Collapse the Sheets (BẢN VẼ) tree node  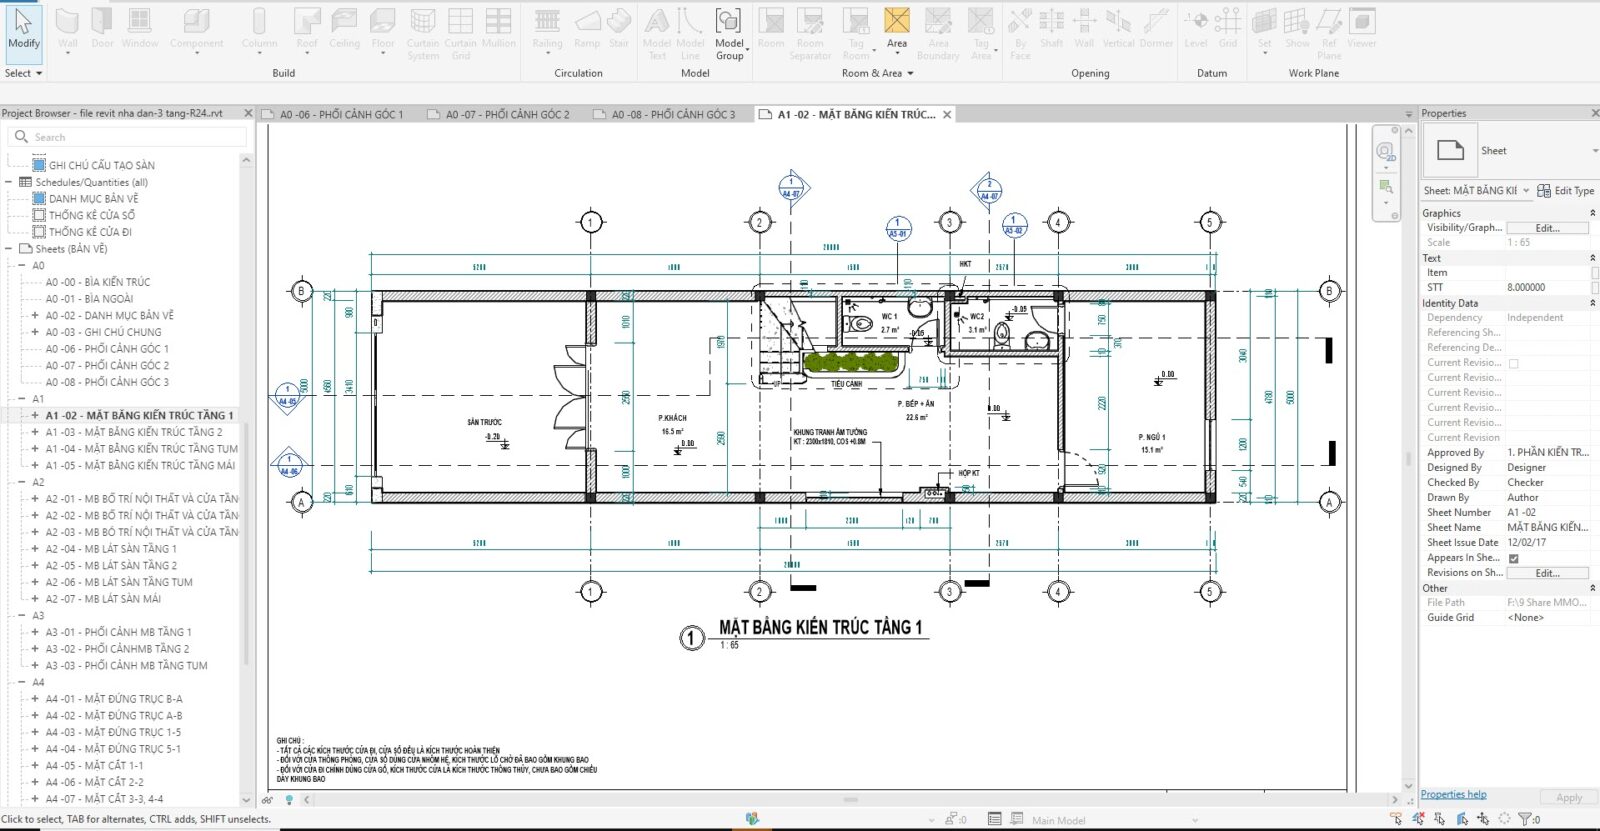coord(9,249)
